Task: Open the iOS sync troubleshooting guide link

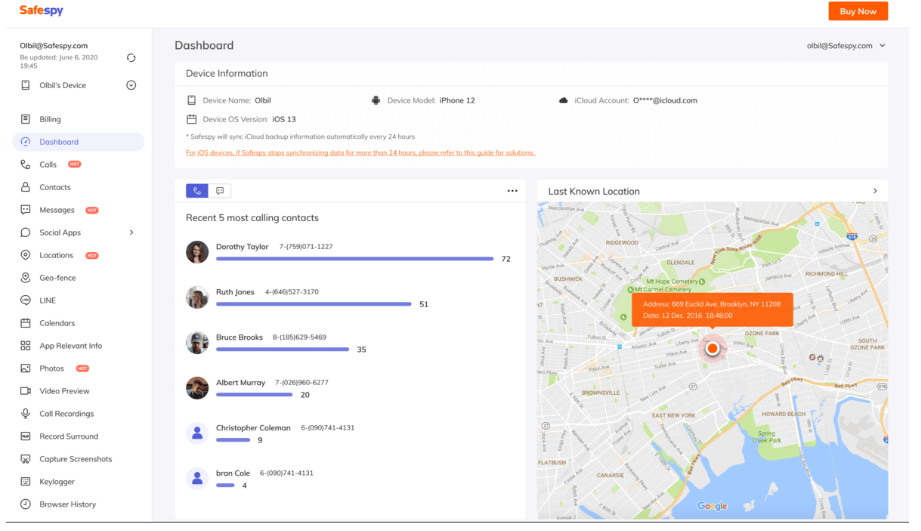Action: 360,153
